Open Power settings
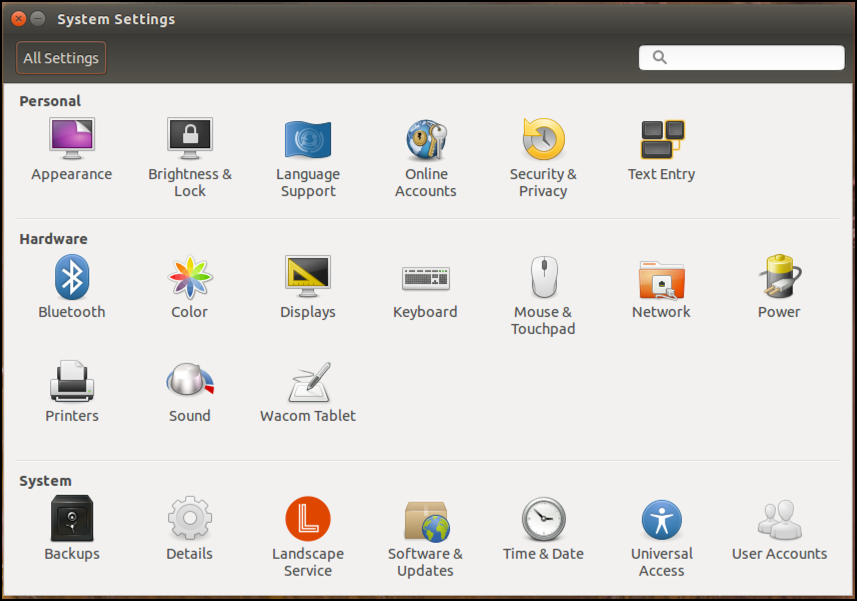This screenshot has height=601, width=857. click(778, 288)
